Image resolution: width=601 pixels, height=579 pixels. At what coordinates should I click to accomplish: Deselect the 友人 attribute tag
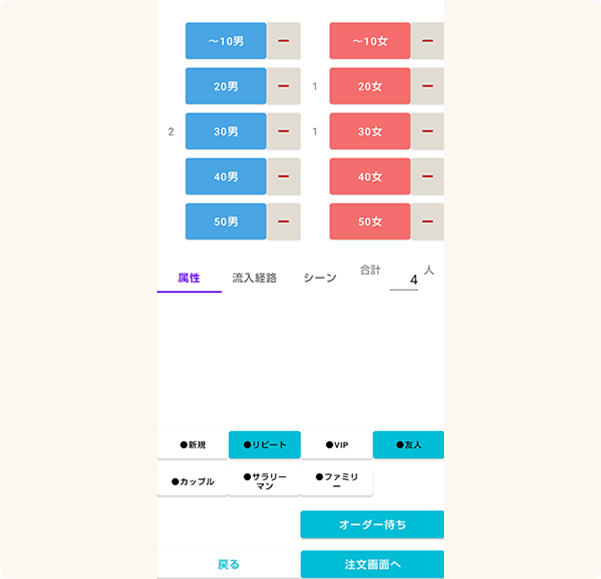click(408, 445)
